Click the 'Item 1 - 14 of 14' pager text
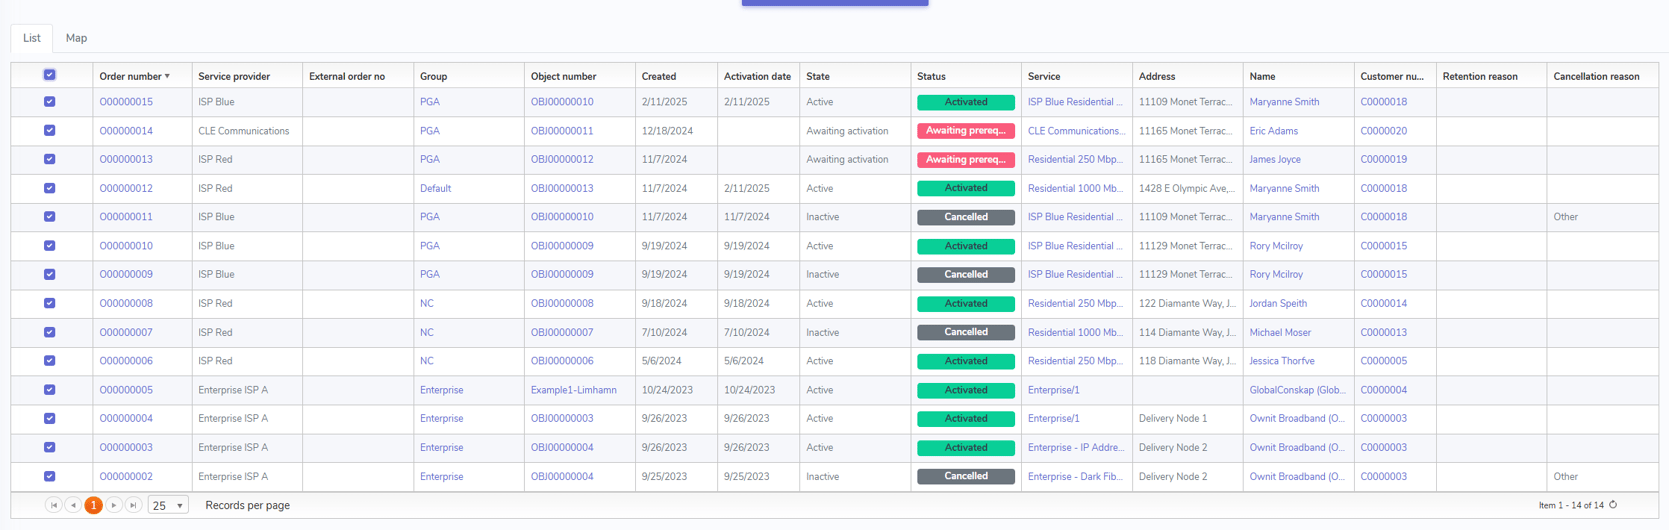 point(1571,506)
